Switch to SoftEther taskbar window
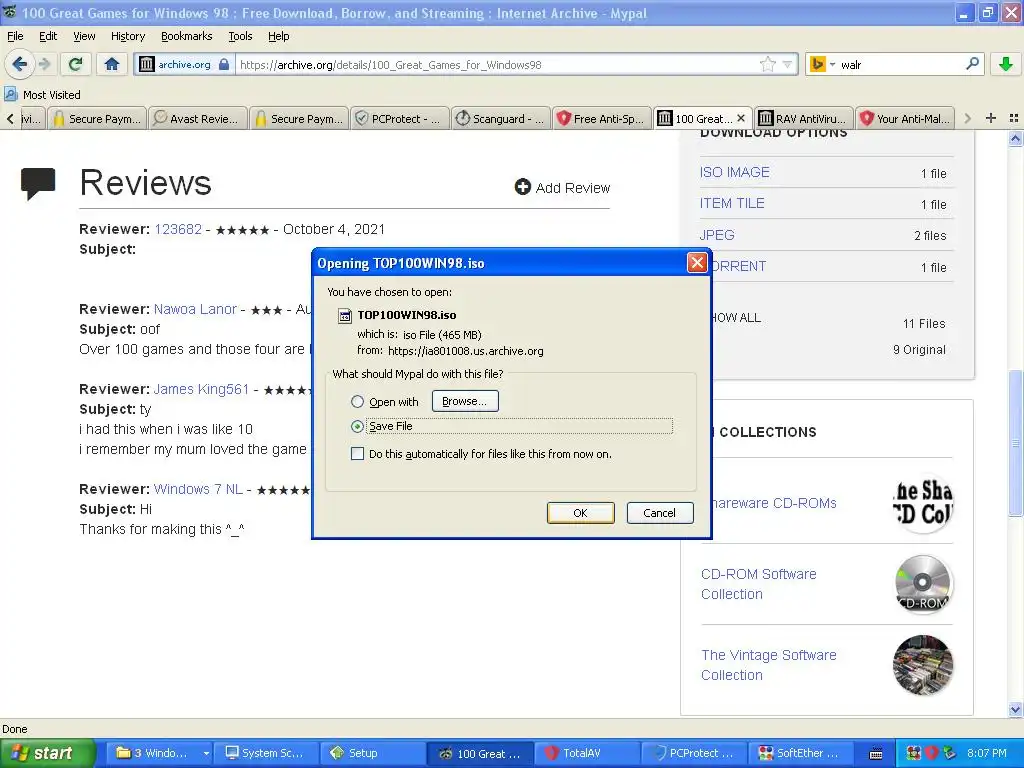1024x768 pixels. pyautogui.click(x=800, y=753)
